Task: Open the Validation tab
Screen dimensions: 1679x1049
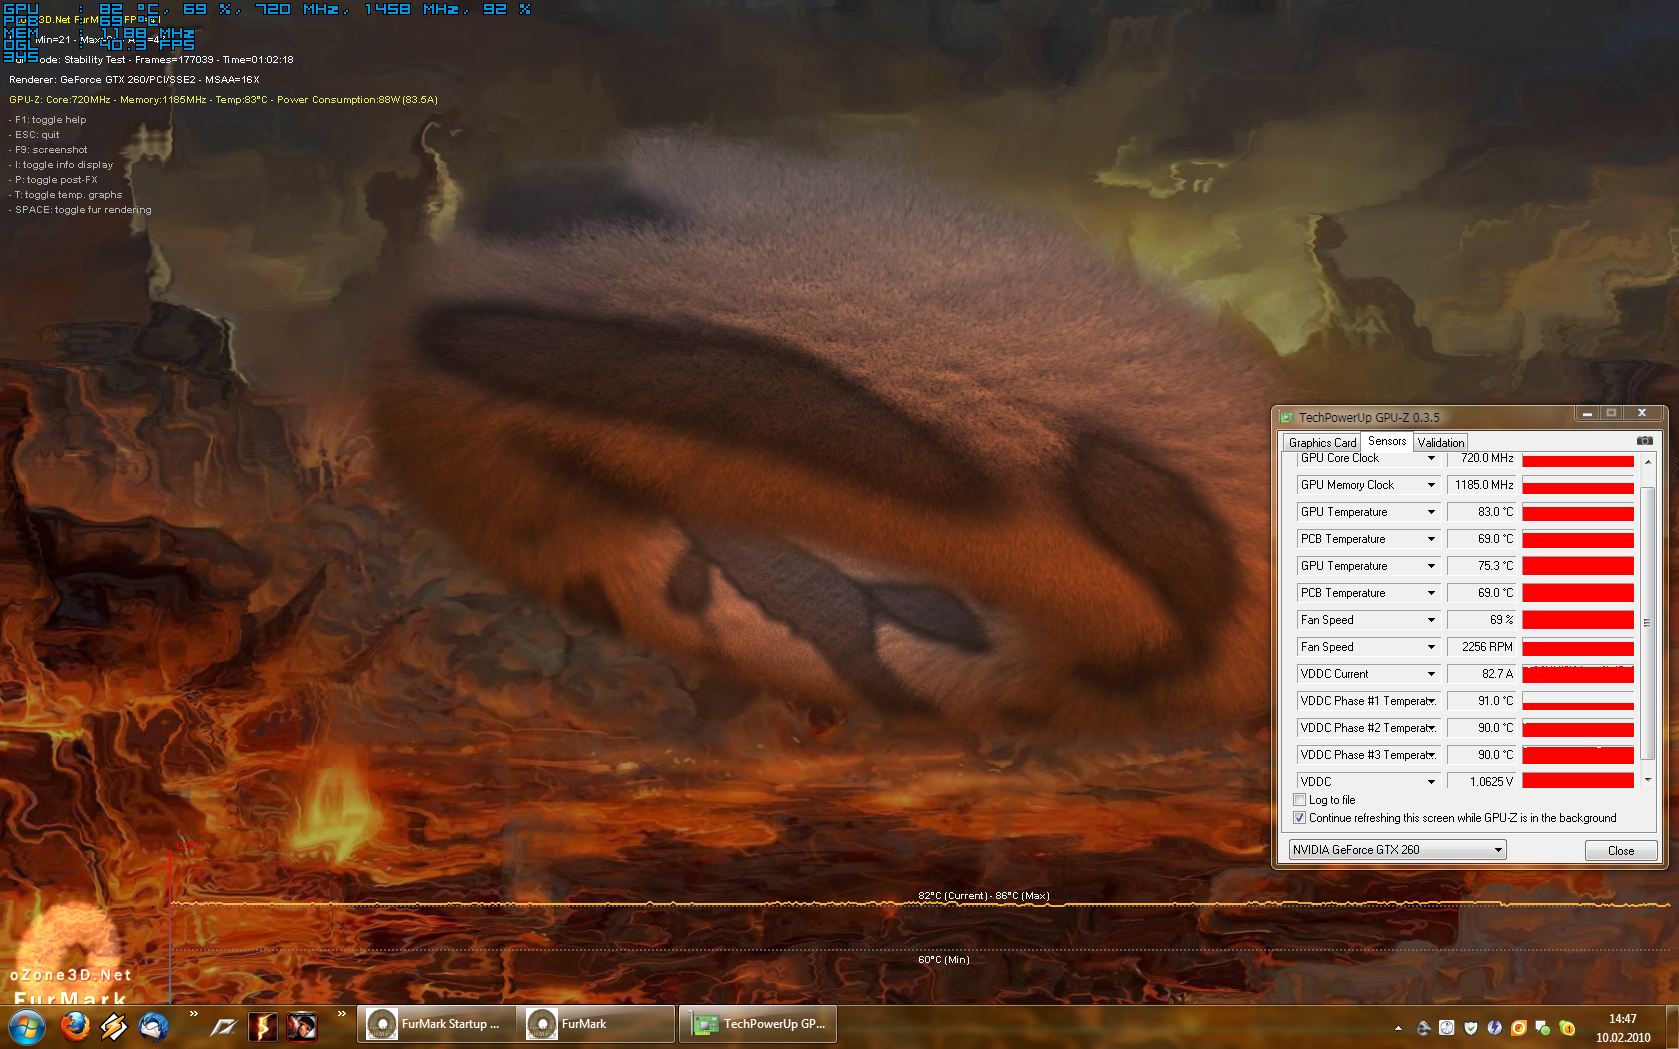Action: [x=1441, y=442]
